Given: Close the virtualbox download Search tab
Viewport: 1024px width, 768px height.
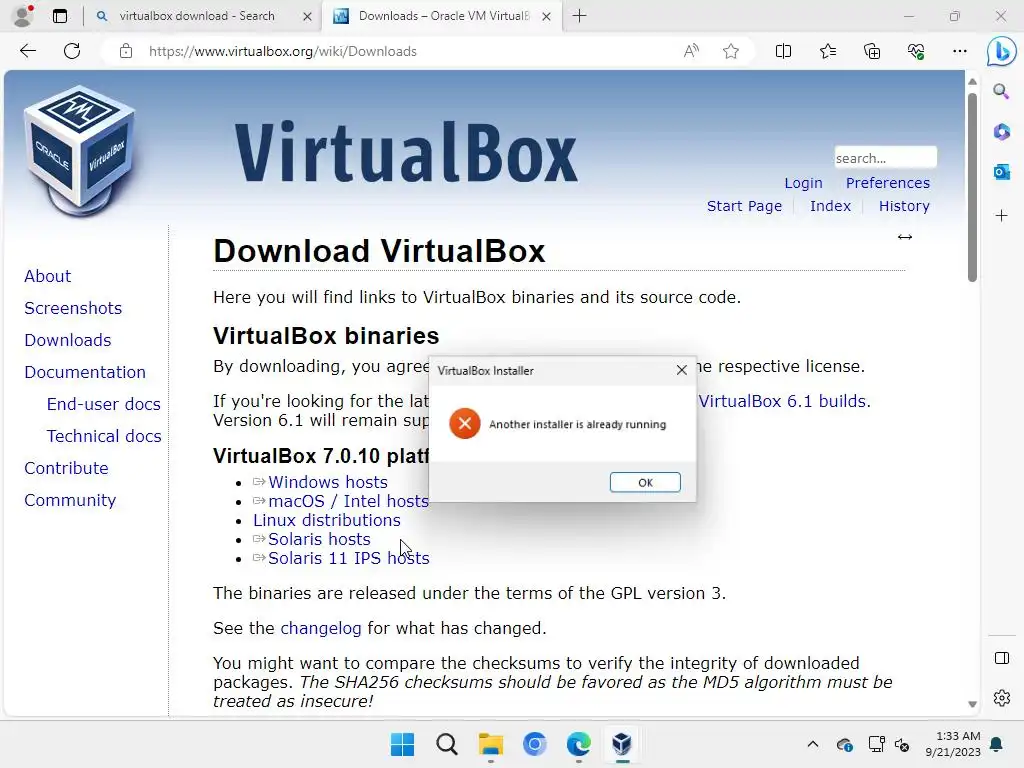Looking at the screenshot, I should [x=307, y=16].
